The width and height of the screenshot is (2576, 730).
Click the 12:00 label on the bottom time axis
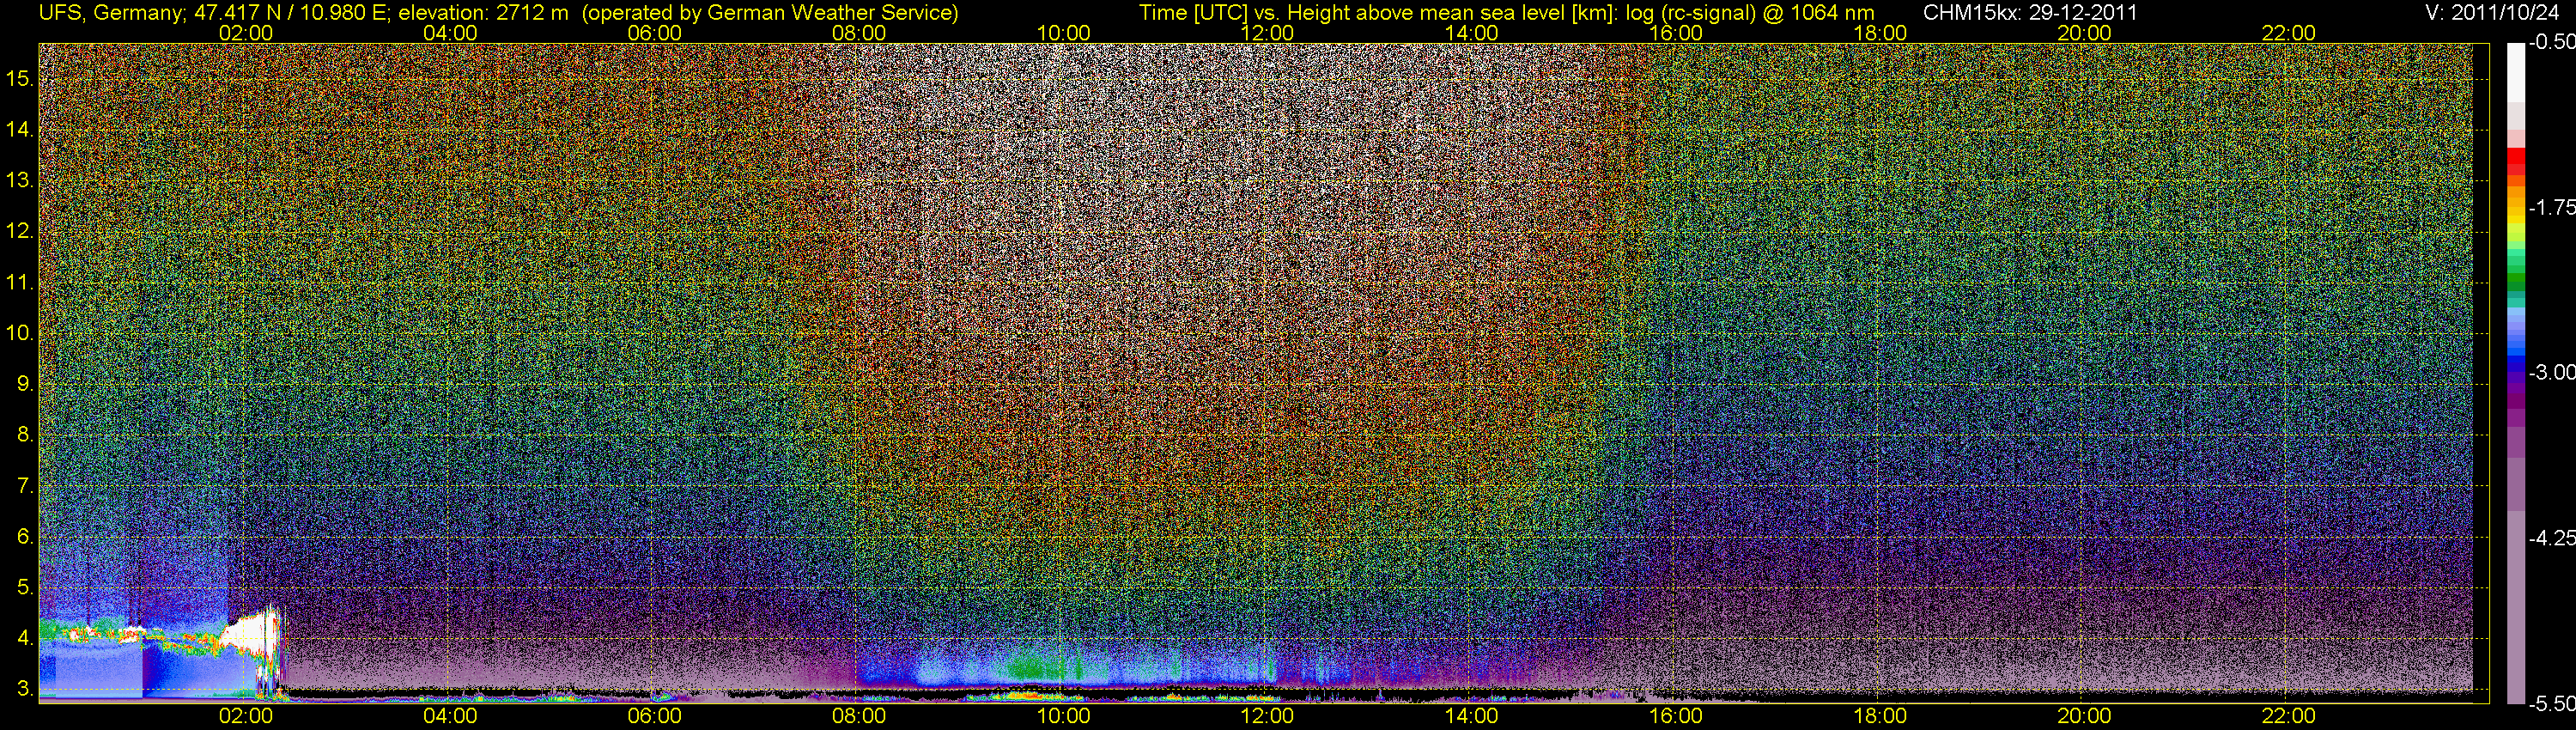pyautogui.click(x=1267, y=716)
